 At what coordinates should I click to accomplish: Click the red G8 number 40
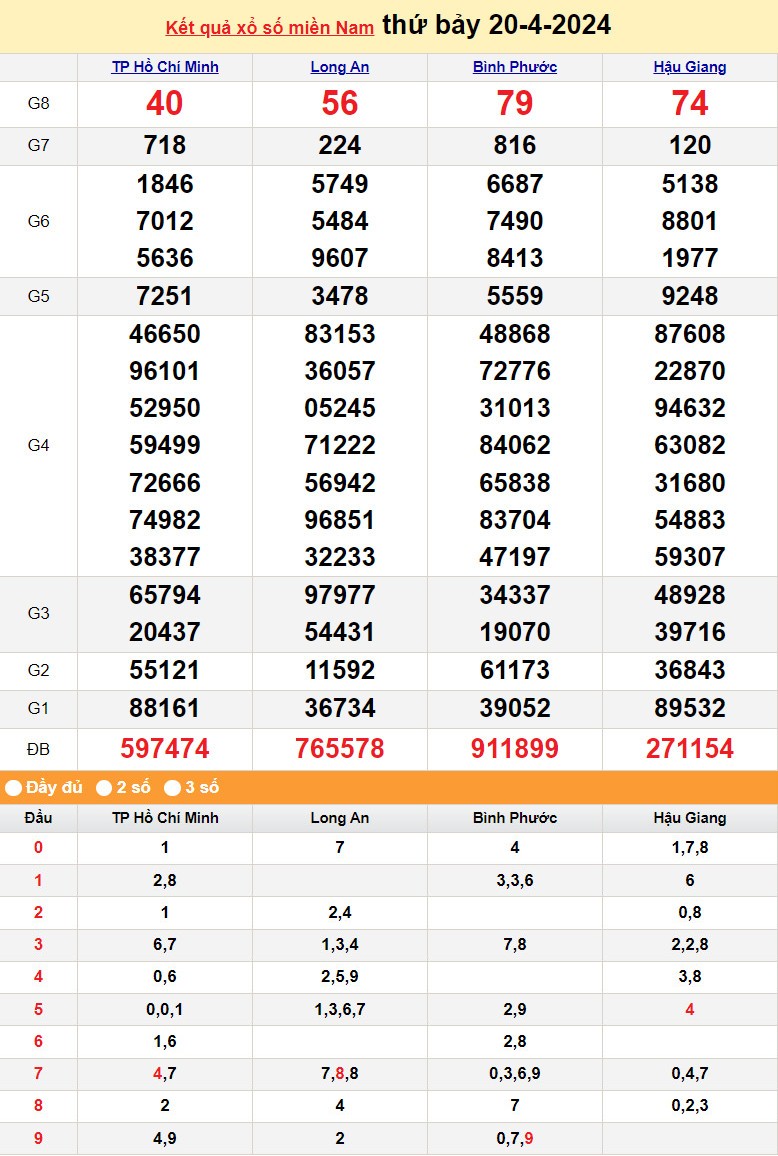point(165,104)
